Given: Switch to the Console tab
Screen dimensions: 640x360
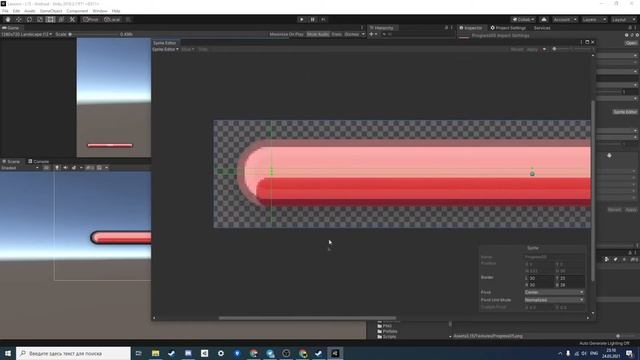Looking at the screenshot, I should pyautogui.click(x=38, y=162).
